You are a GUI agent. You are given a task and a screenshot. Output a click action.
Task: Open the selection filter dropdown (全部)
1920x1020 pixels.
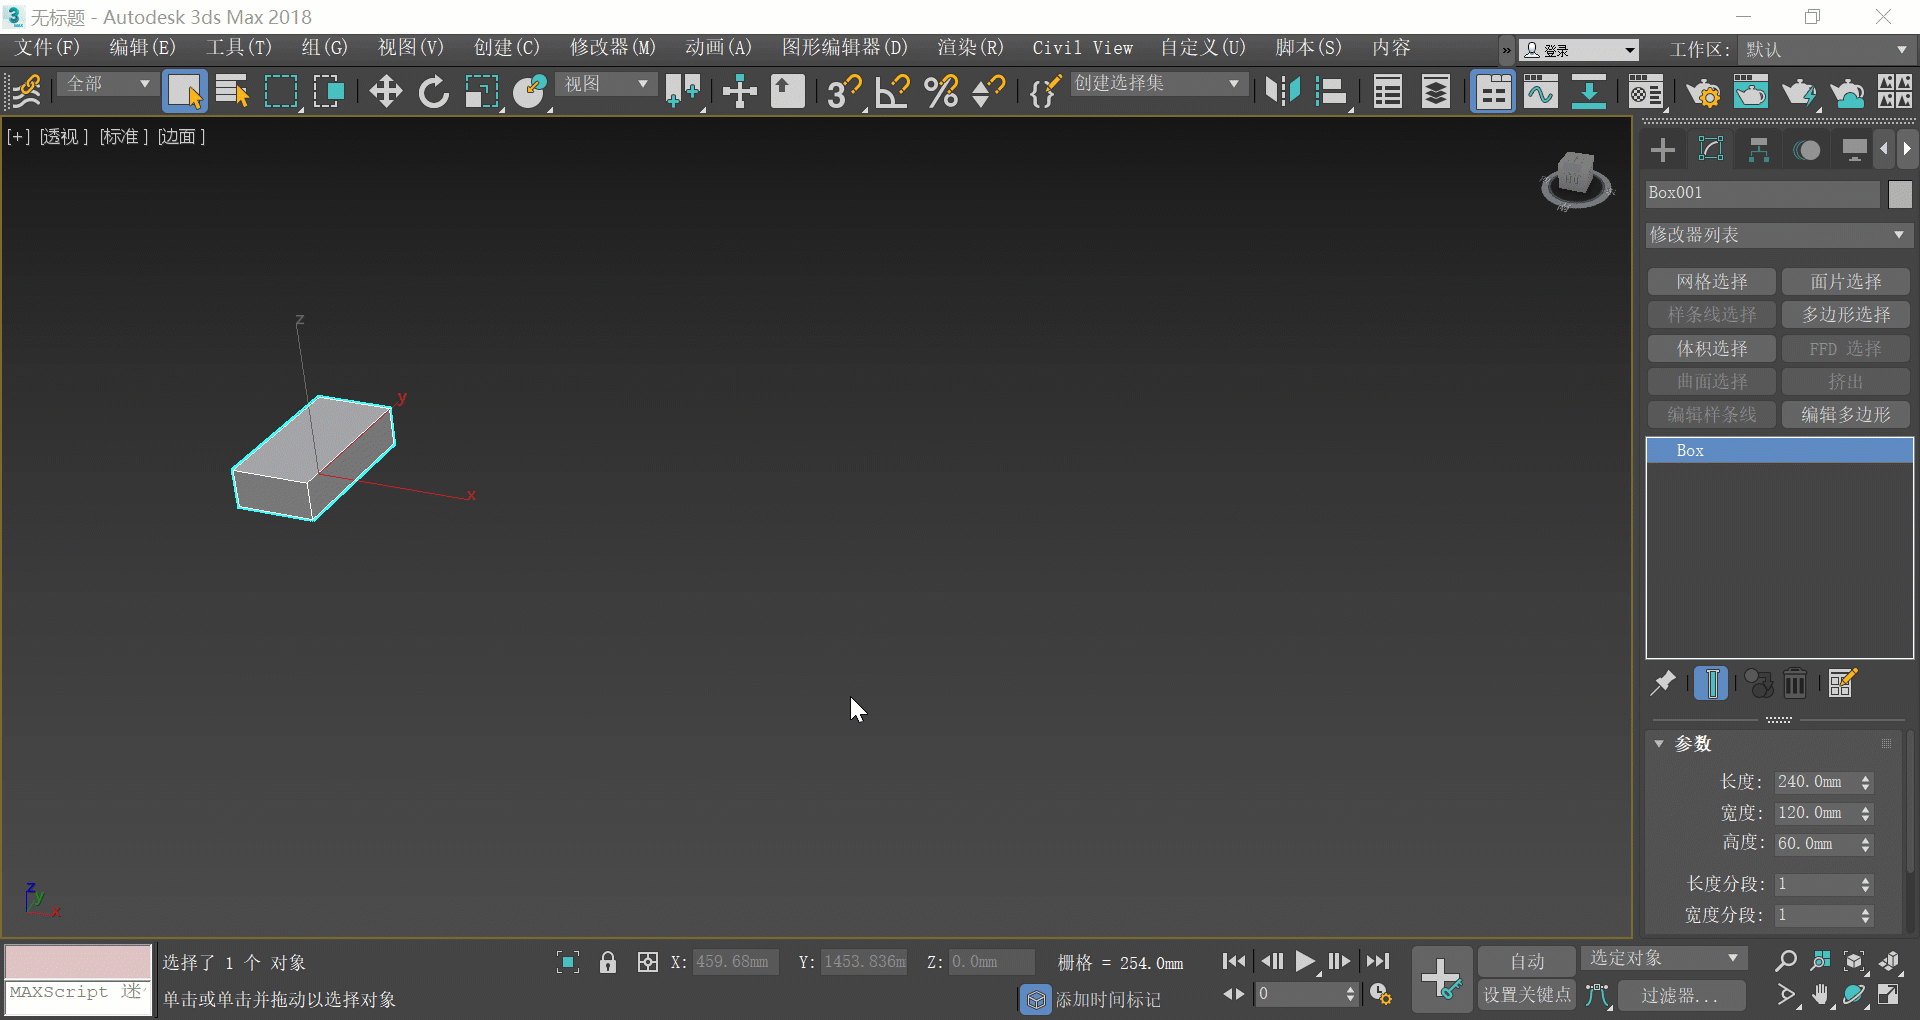click(108, 84)
